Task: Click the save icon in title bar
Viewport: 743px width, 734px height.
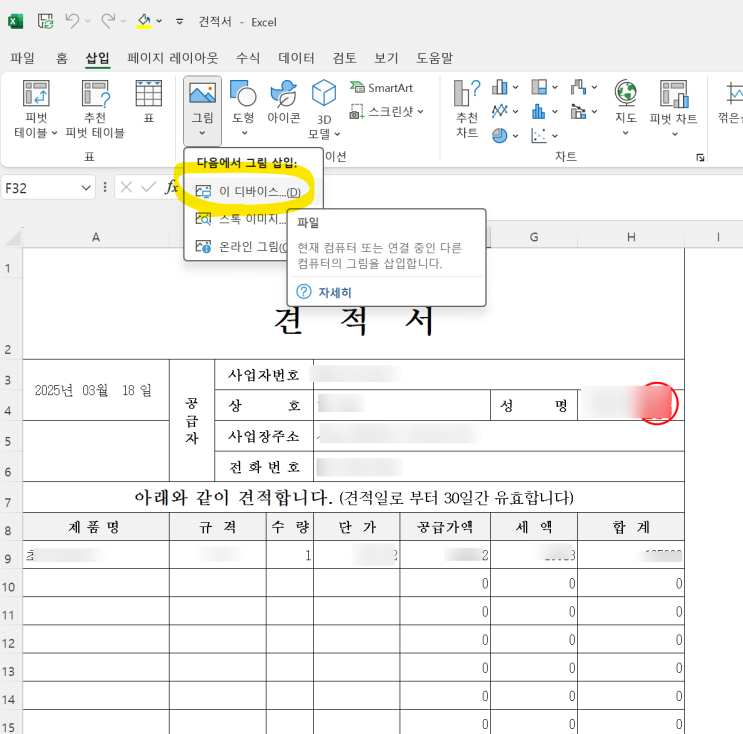Action: pos(45,21)
